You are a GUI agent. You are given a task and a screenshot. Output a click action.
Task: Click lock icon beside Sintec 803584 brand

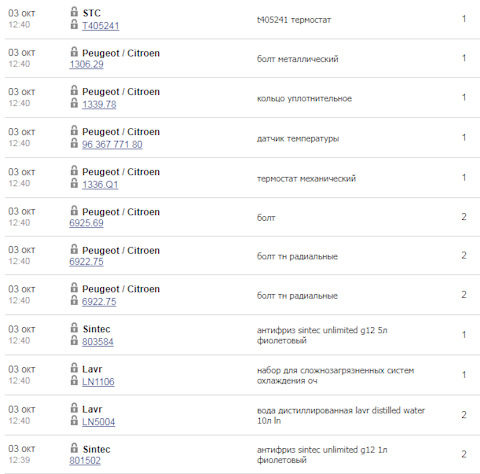pyautogui.click(x=74, y=328)
